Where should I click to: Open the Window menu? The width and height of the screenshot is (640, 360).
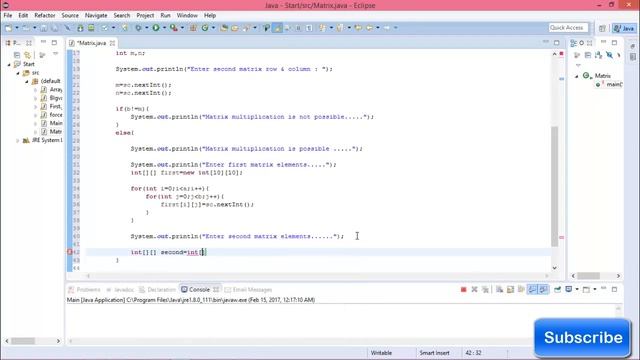click(x=187, y=16)
